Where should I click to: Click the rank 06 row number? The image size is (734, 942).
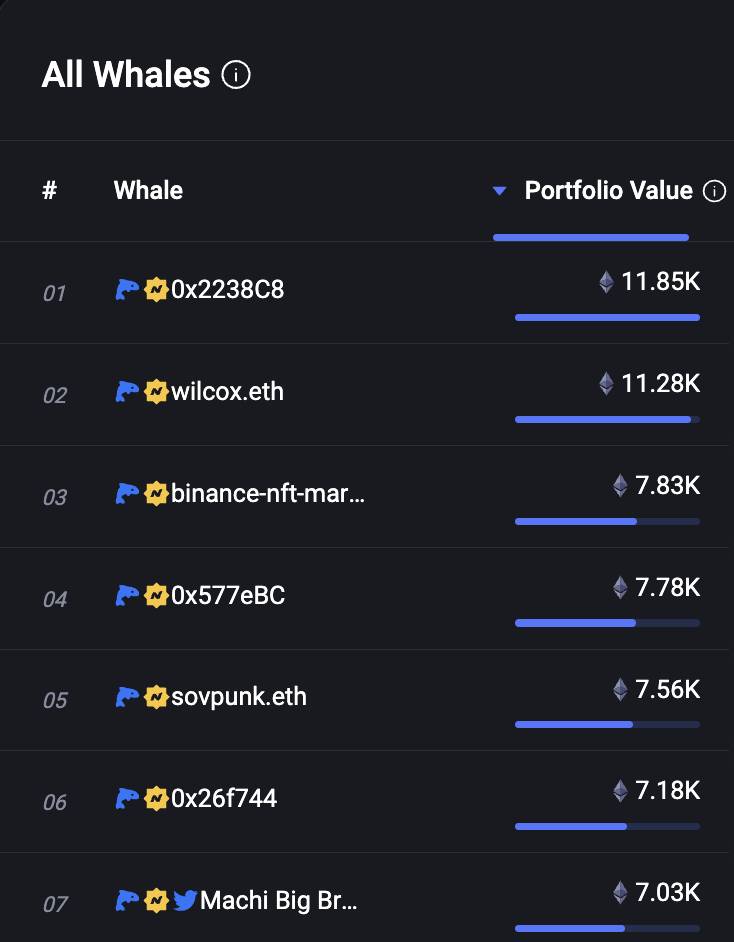55,803
